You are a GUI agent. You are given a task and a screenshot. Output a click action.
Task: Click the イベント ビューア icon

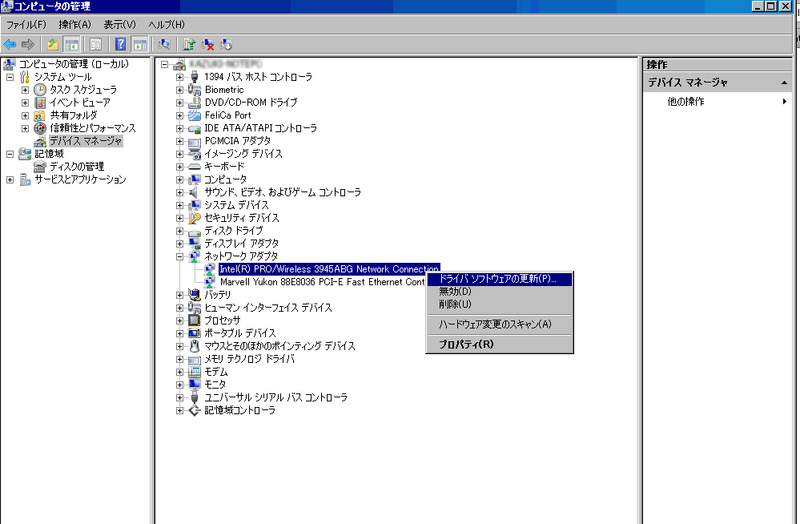[40, 103]
